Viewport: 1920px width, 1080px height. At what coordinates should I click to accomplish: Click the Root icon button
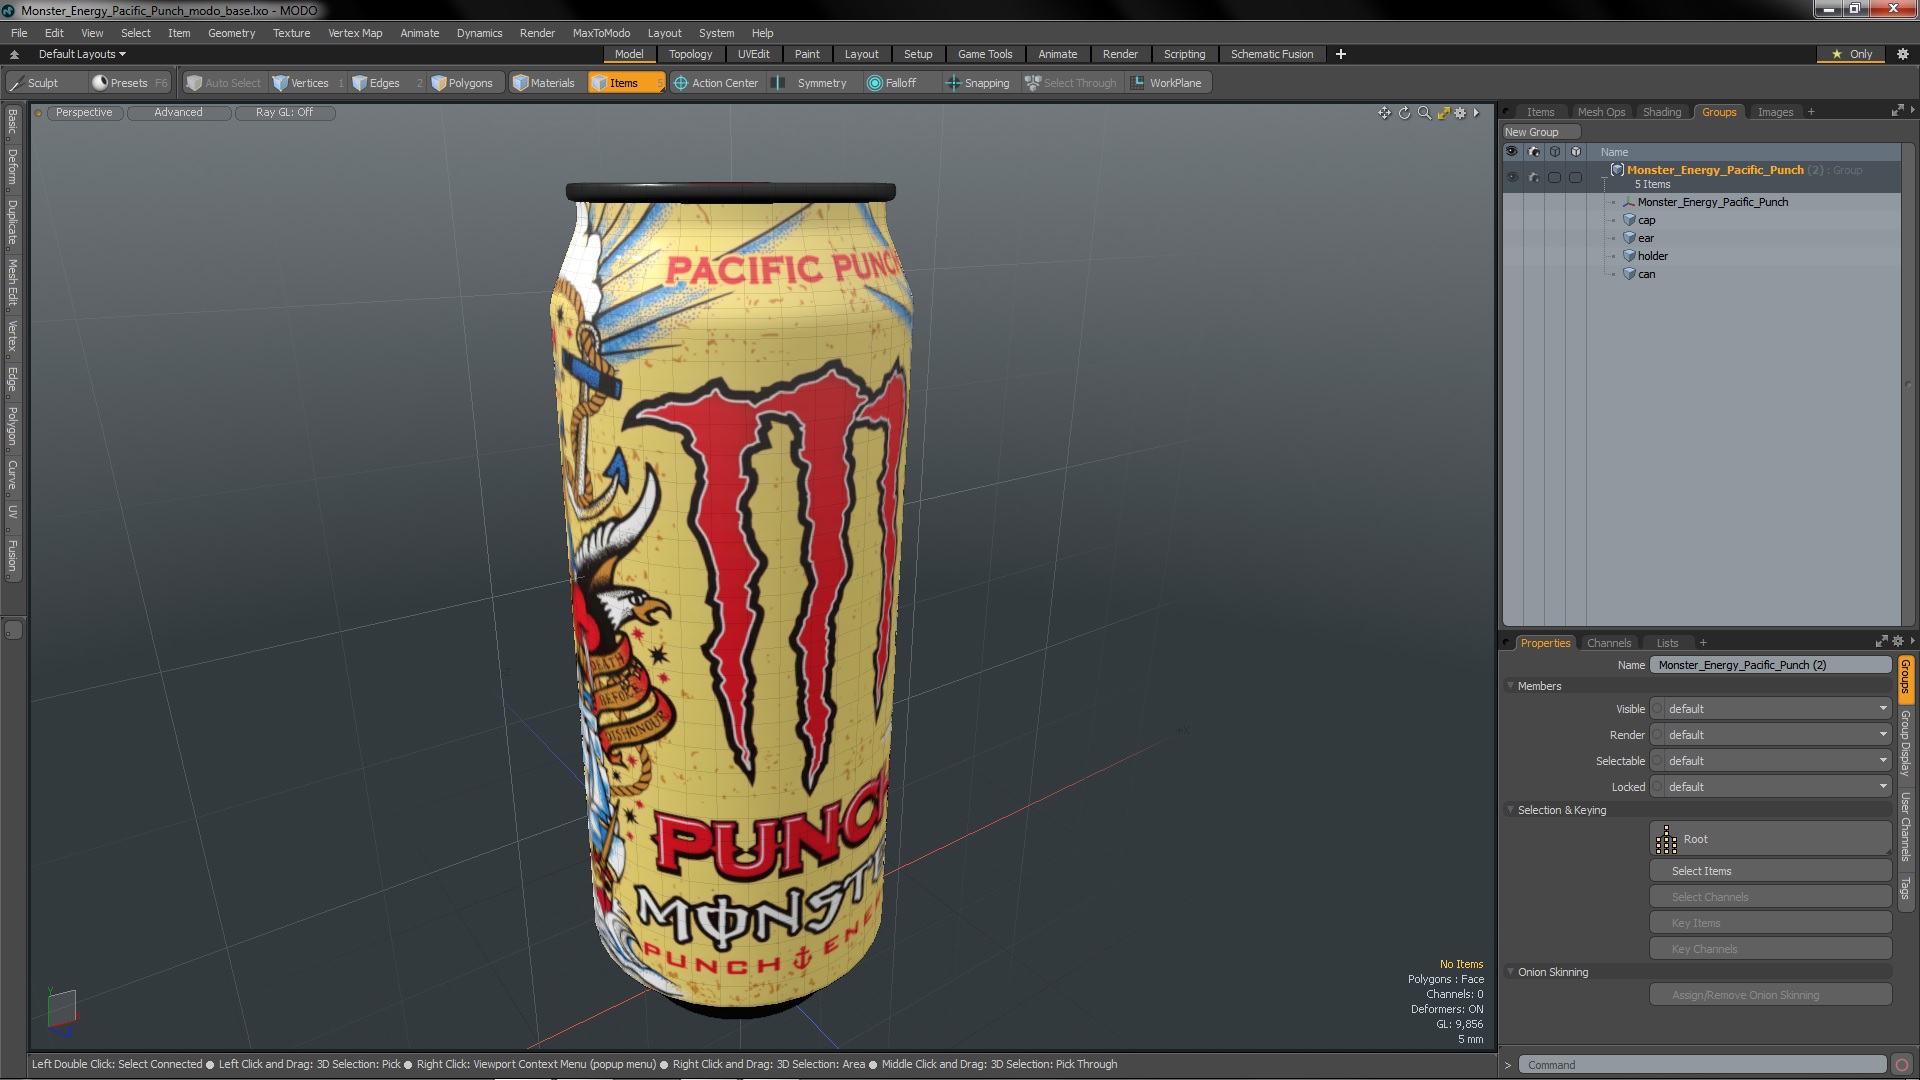[1770, 839]
